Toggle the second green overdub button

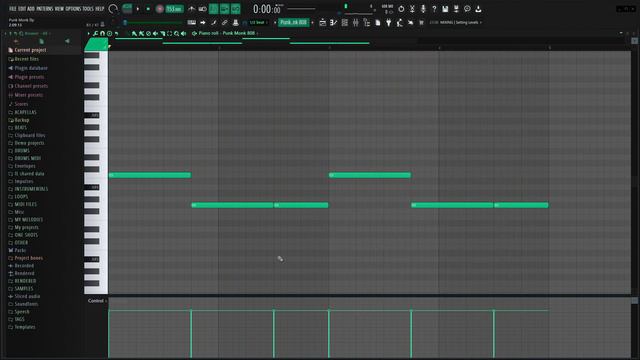coord(224,9)
